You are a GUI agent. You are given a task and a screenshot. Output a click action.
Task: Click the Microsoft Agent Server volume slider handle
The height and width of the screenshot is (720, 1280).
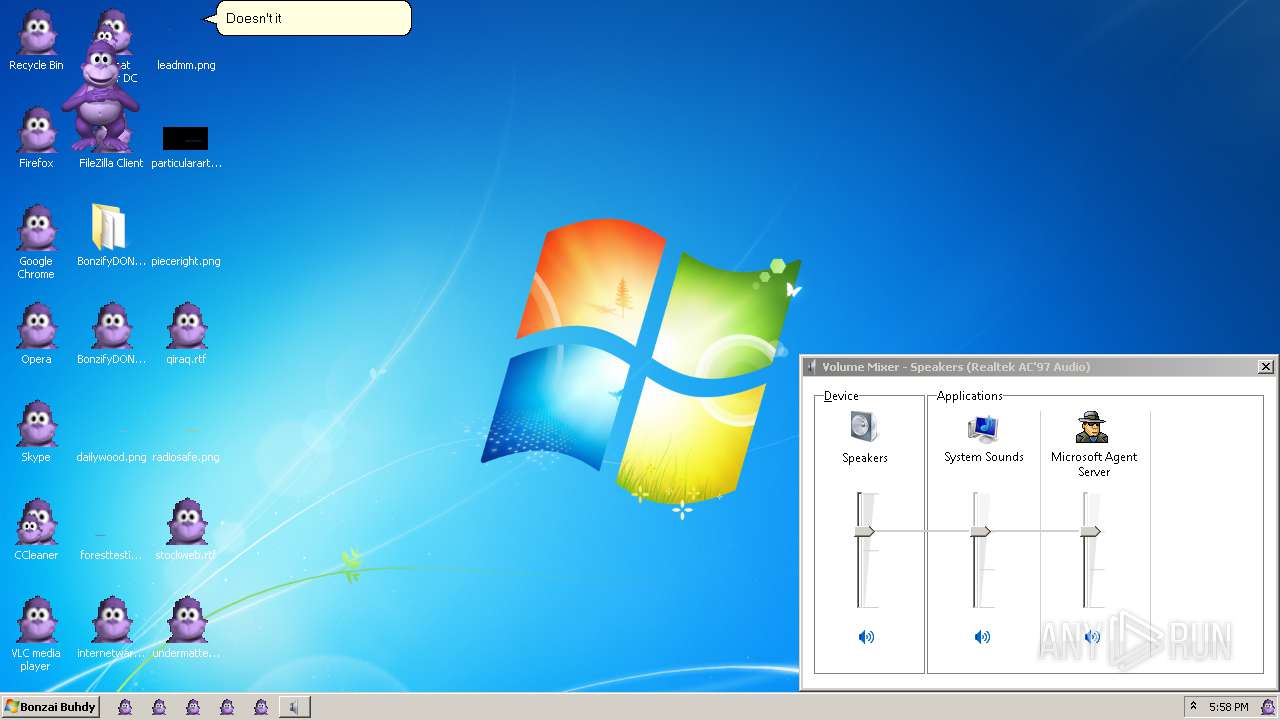click(1091, 531)
